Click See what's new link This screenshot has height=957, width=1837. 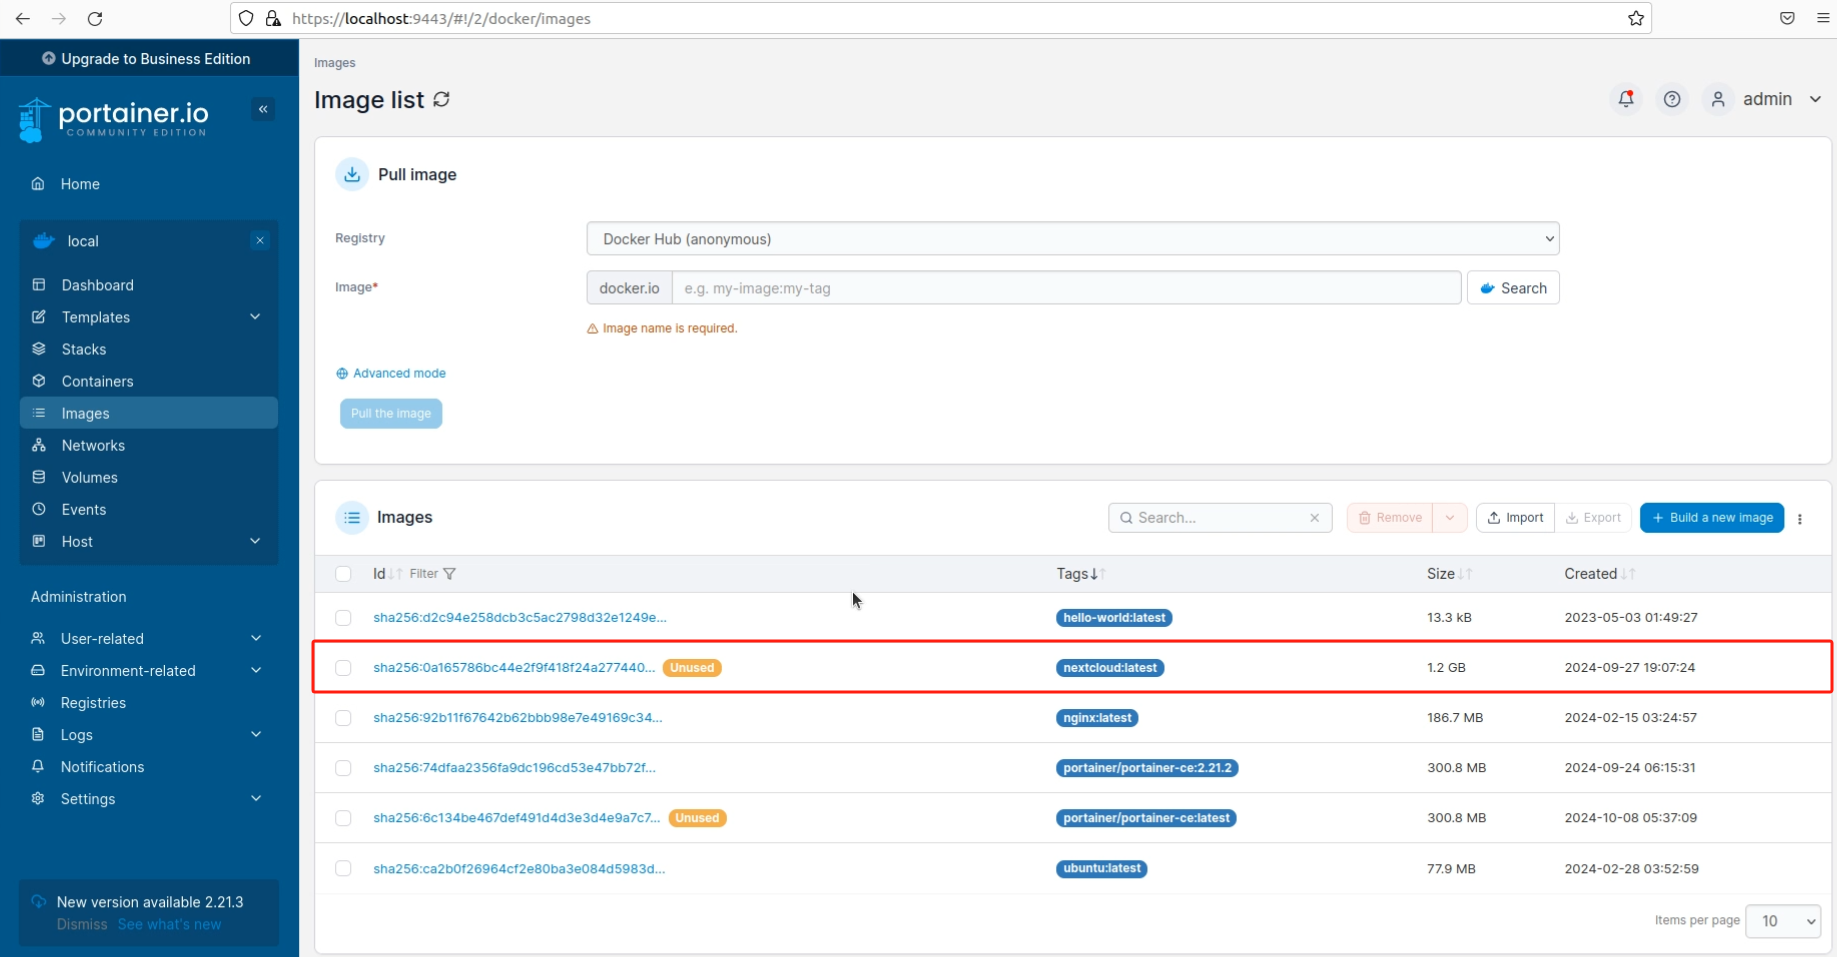pyautogui.click(x=169, y=924)
